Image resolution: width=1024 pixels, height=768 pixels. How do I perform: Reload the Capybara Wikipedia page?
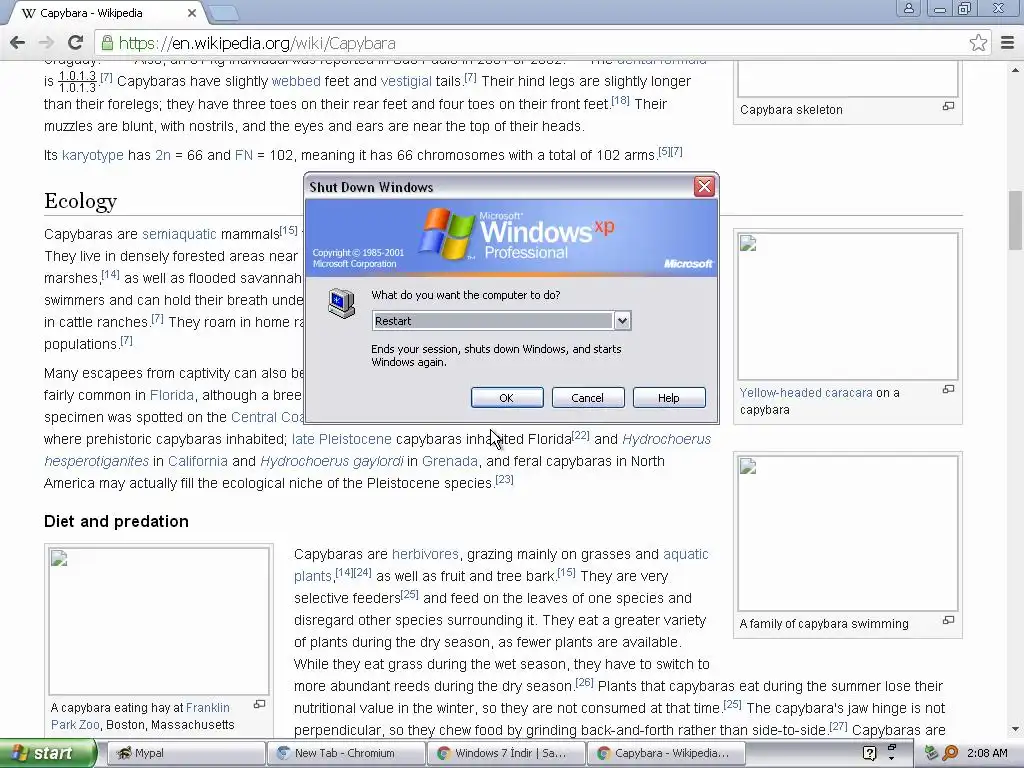[75, 43]
